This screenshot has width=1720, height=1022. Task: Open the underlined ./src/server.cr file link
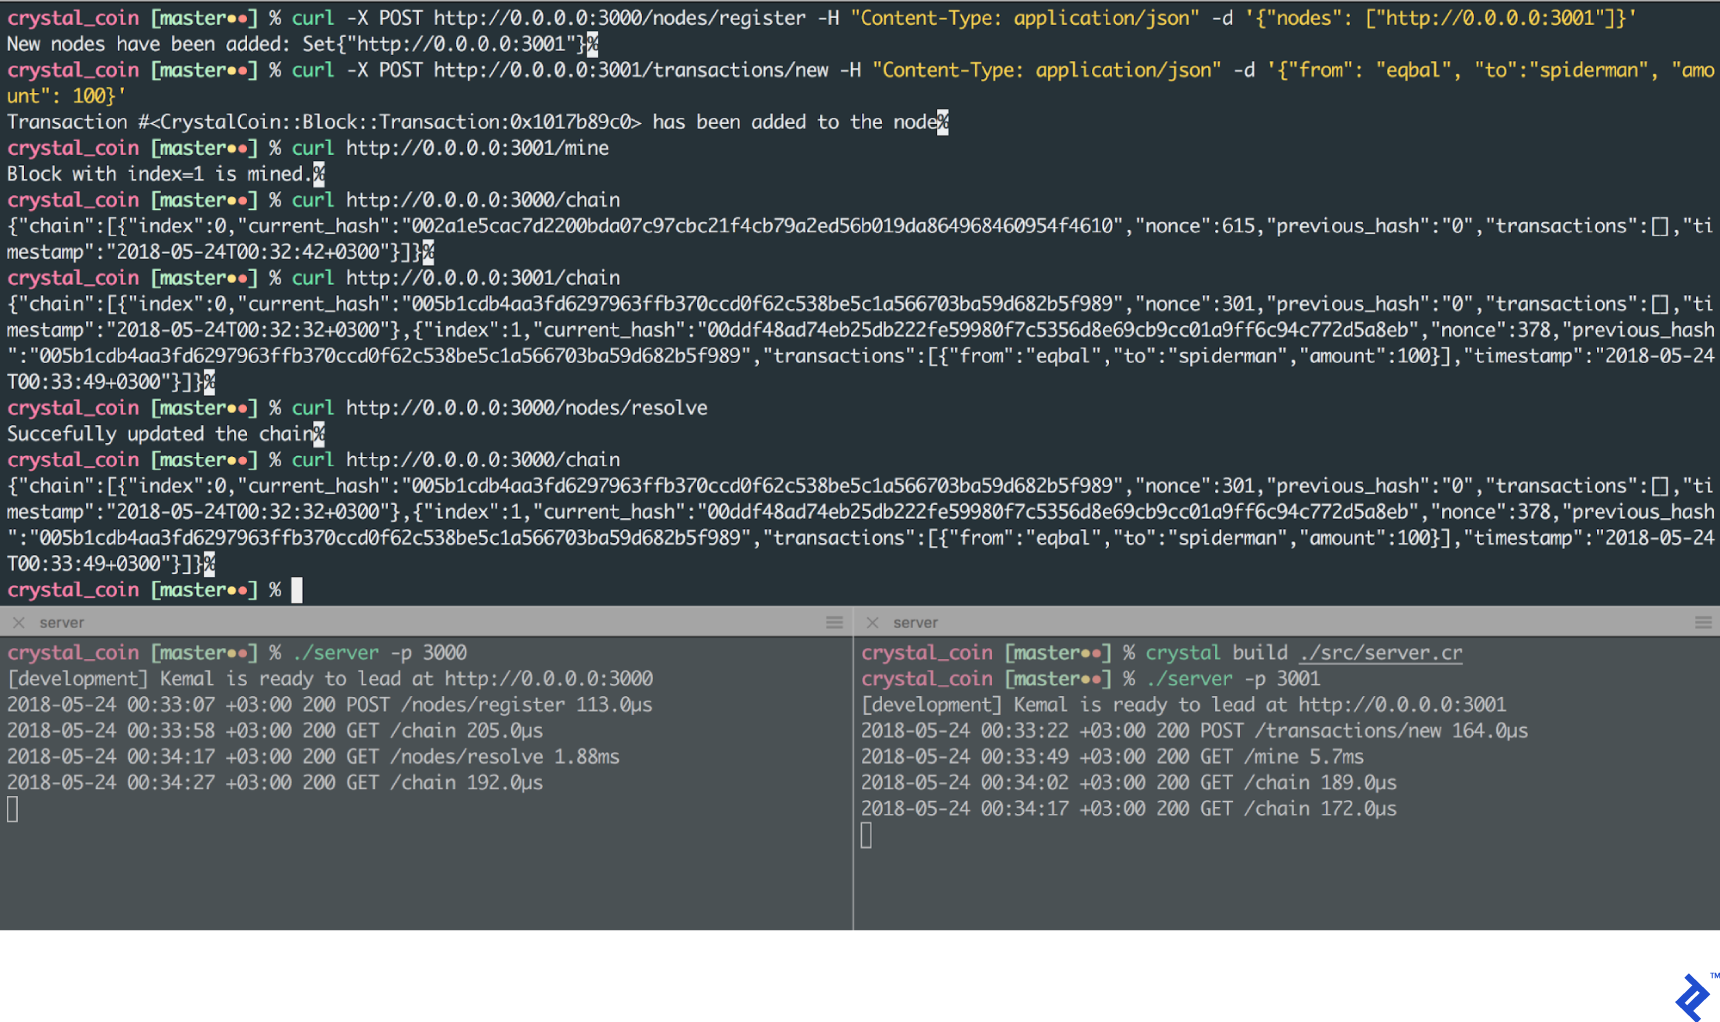[x=1380, y=651]
